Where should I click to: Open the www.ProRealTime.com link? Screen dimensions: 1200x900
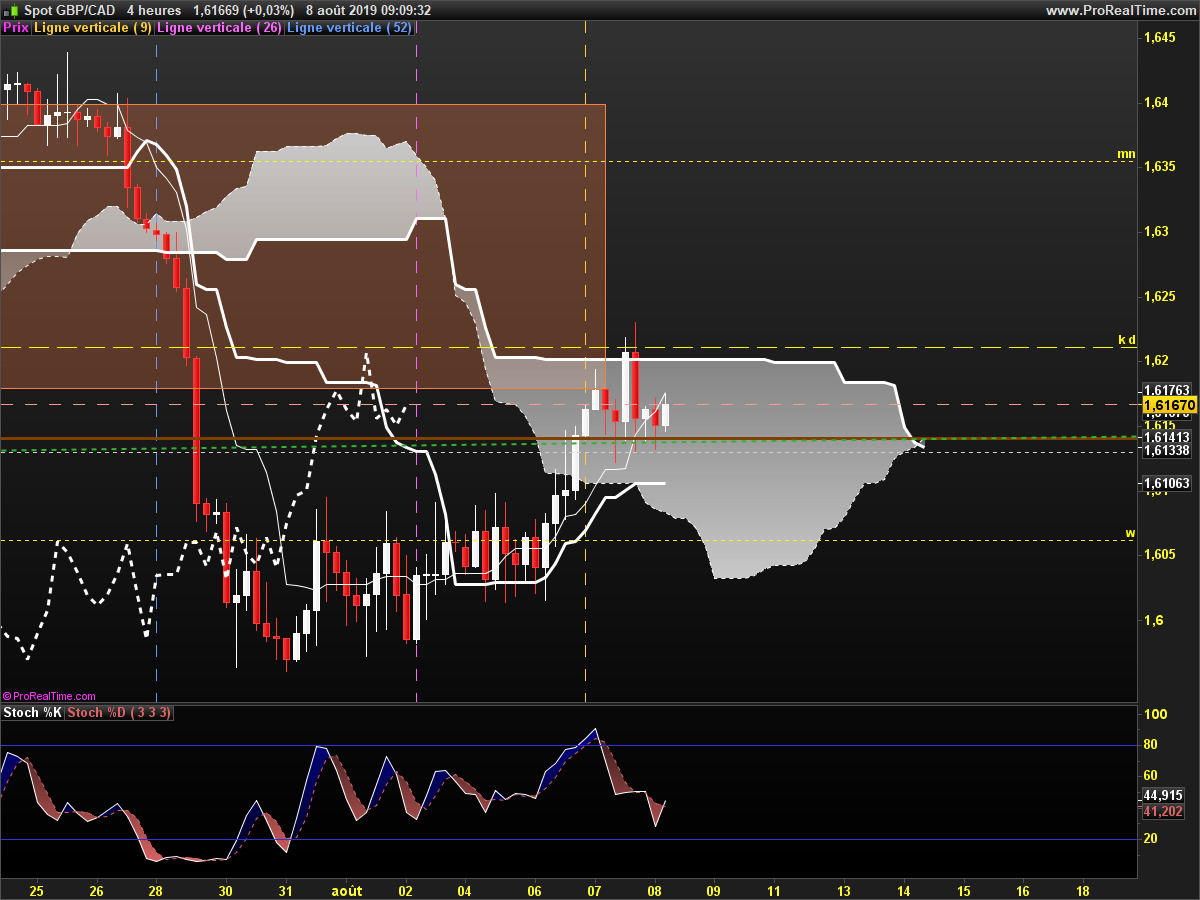point(1120,10)
